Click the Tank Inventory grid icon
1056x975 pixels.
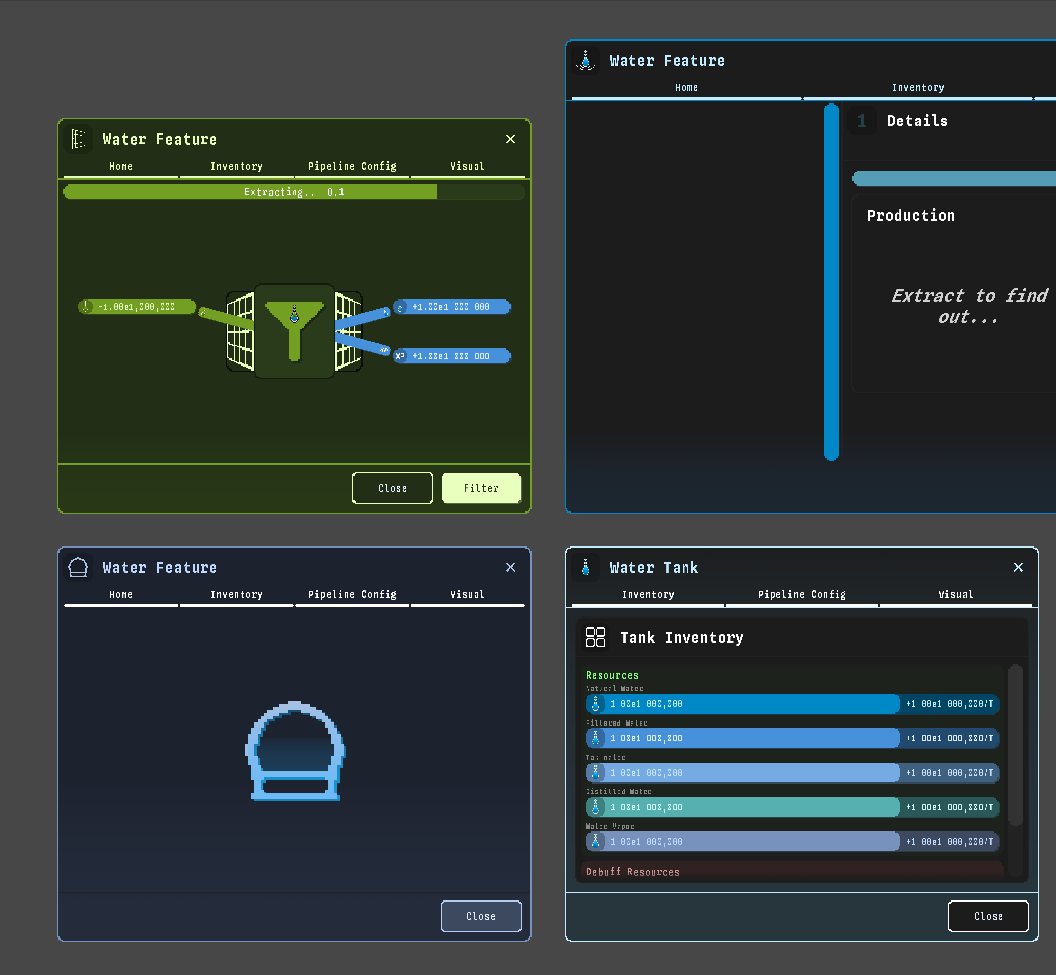(x=596, y=638)
